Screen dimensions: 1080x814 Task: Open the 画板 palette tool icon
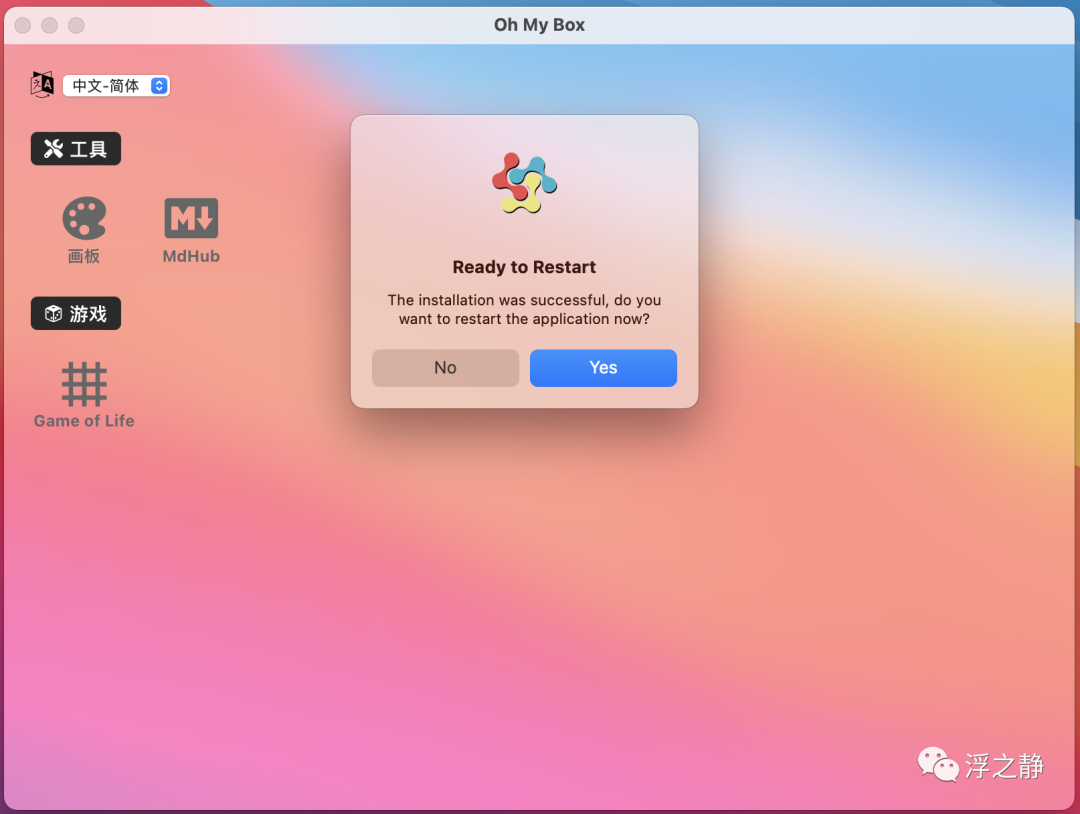click(x=84, y=218)
